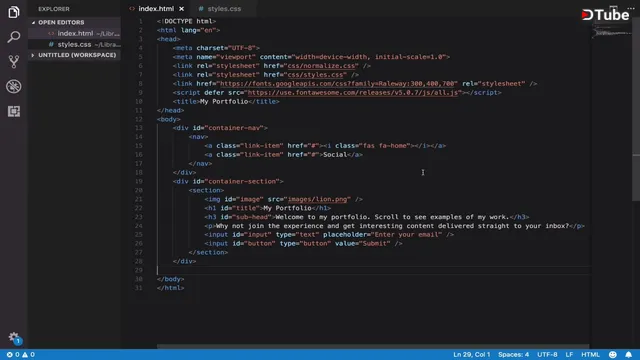Click the closing body tag
This screenshot has height=360, width=640.
click(x=171, y=279)
